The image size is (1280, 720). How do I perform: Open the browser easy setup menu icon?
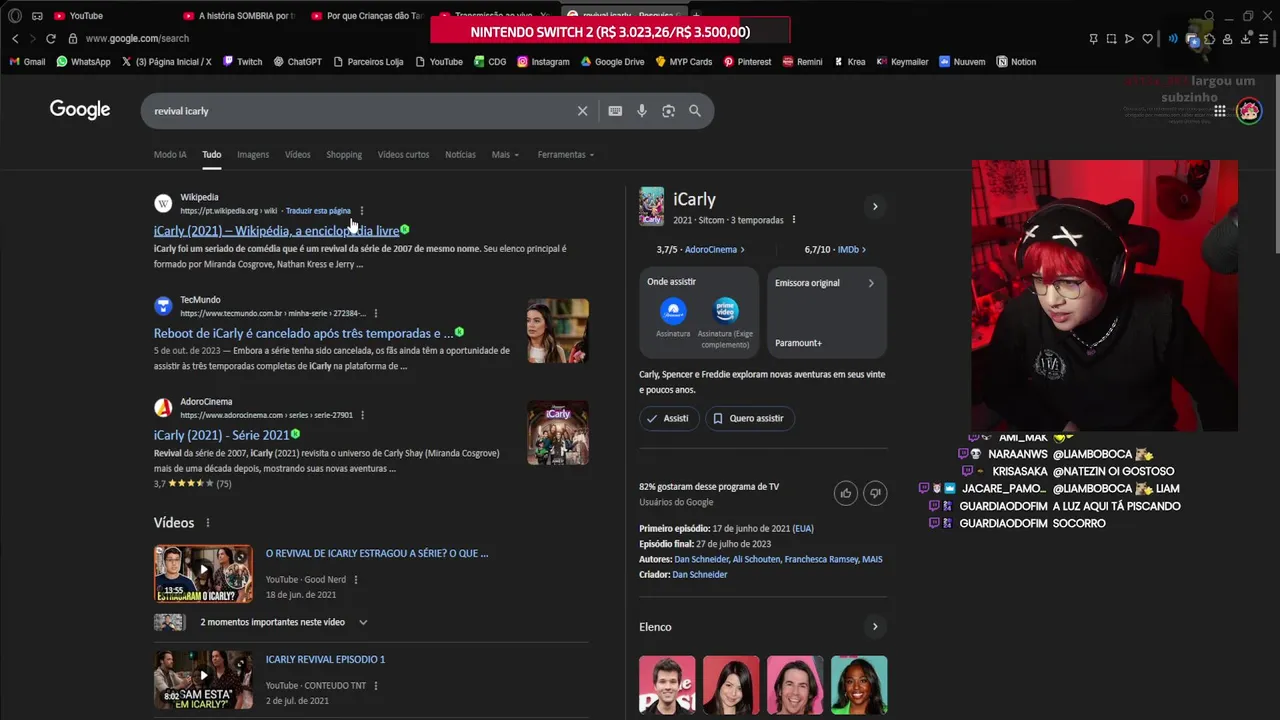click(1264, 39)
